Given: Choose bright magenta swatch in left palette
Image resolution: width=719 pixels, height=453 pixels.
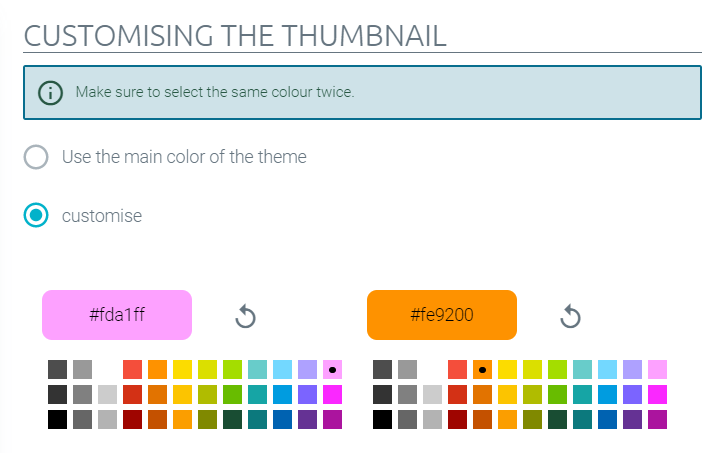Looking at the screenshot, I should tap(332, 394).
